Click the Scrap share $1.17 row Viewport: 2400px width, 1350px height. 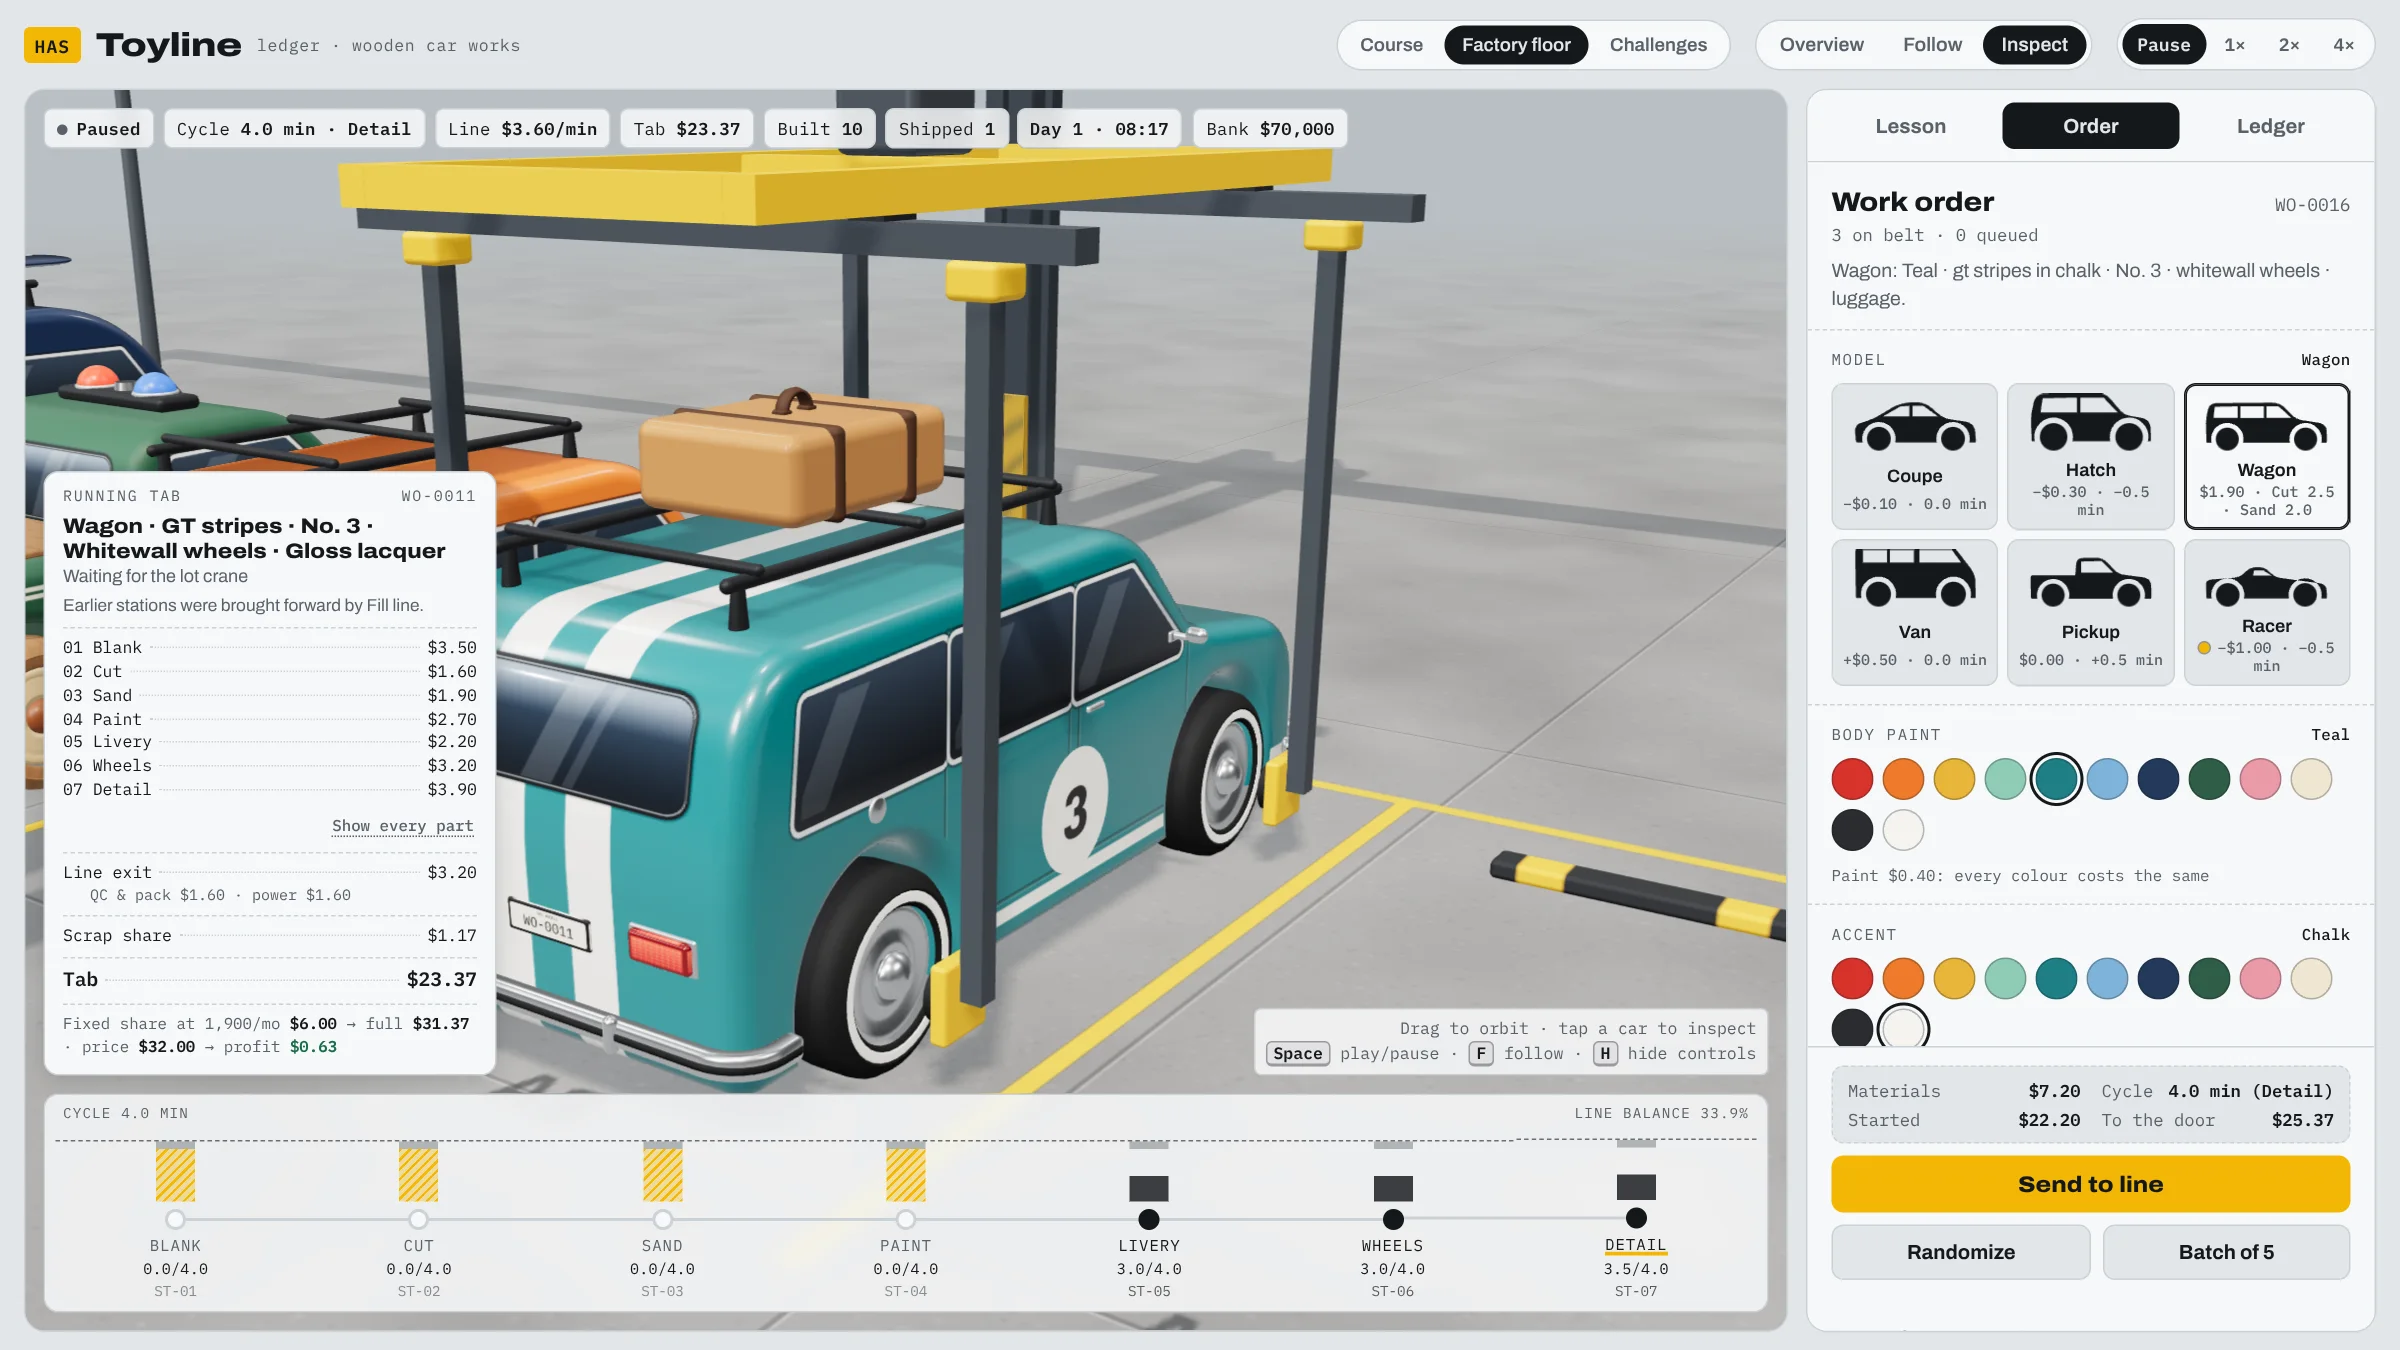pos(270,935)
